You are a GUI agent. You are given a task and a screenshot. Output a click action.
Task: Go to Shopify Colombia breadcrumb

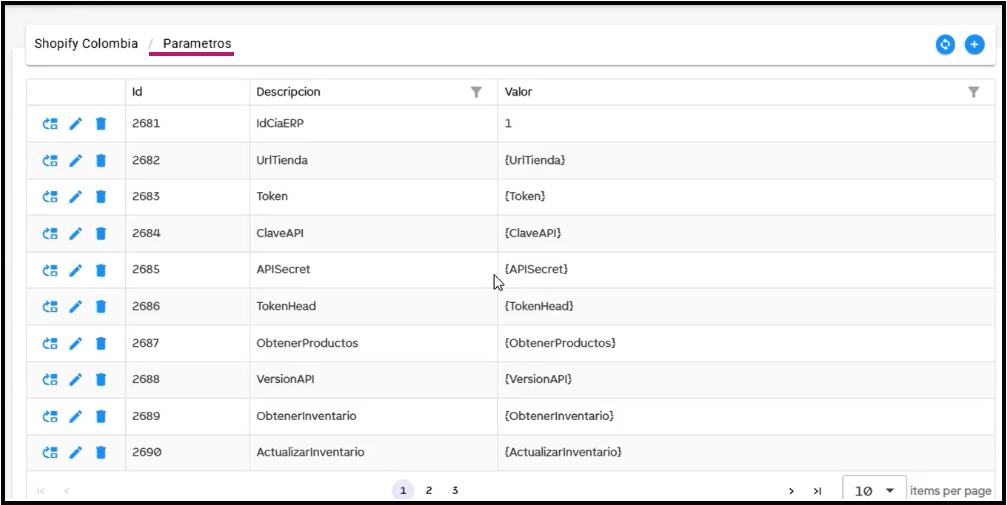pyautogui.click(x=86, y=44)
